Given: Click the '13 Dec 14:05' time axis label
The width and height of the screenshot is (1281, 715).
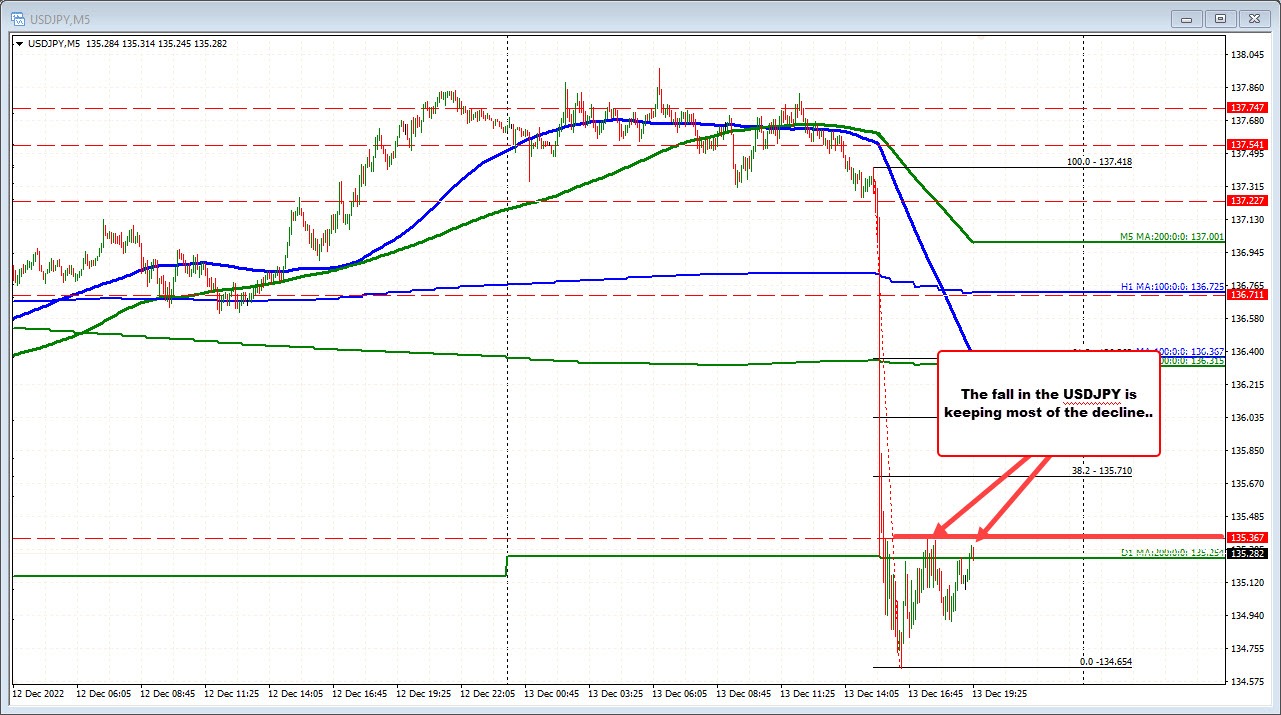Looking at the screenshot, I should pyautogui.click(x=872, y=692).
